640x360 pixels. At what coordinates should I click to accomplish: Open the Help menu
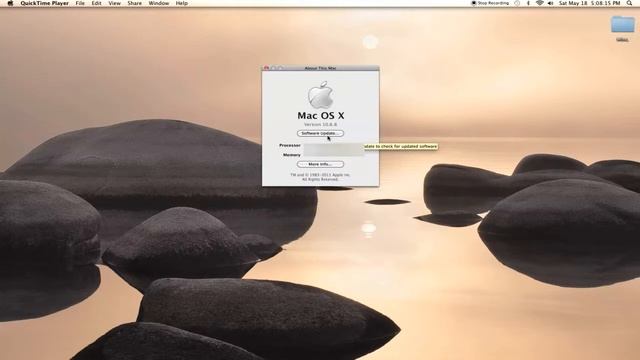click(x=182, y=3)
